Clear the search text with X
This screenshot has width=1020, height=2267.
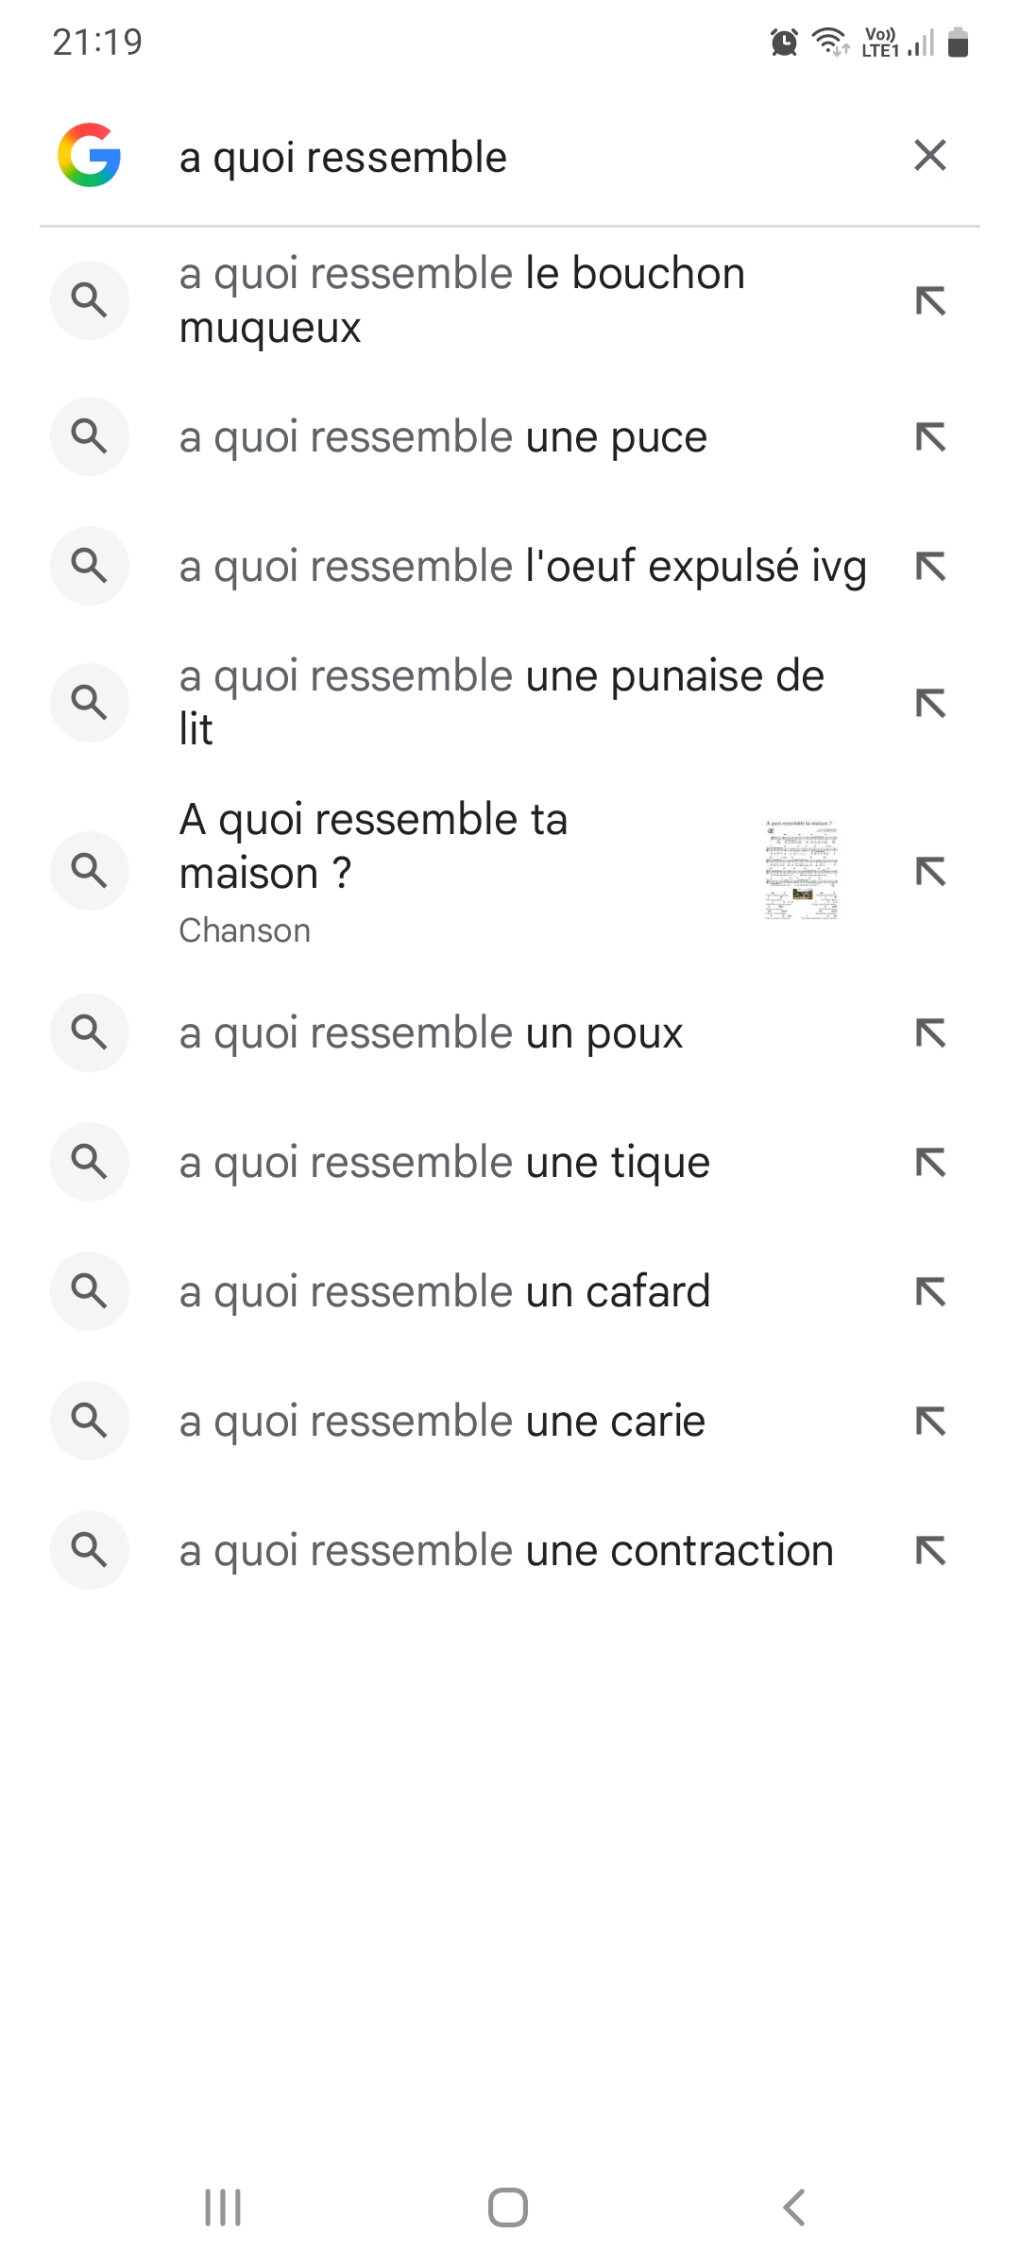tap(929, 155)
